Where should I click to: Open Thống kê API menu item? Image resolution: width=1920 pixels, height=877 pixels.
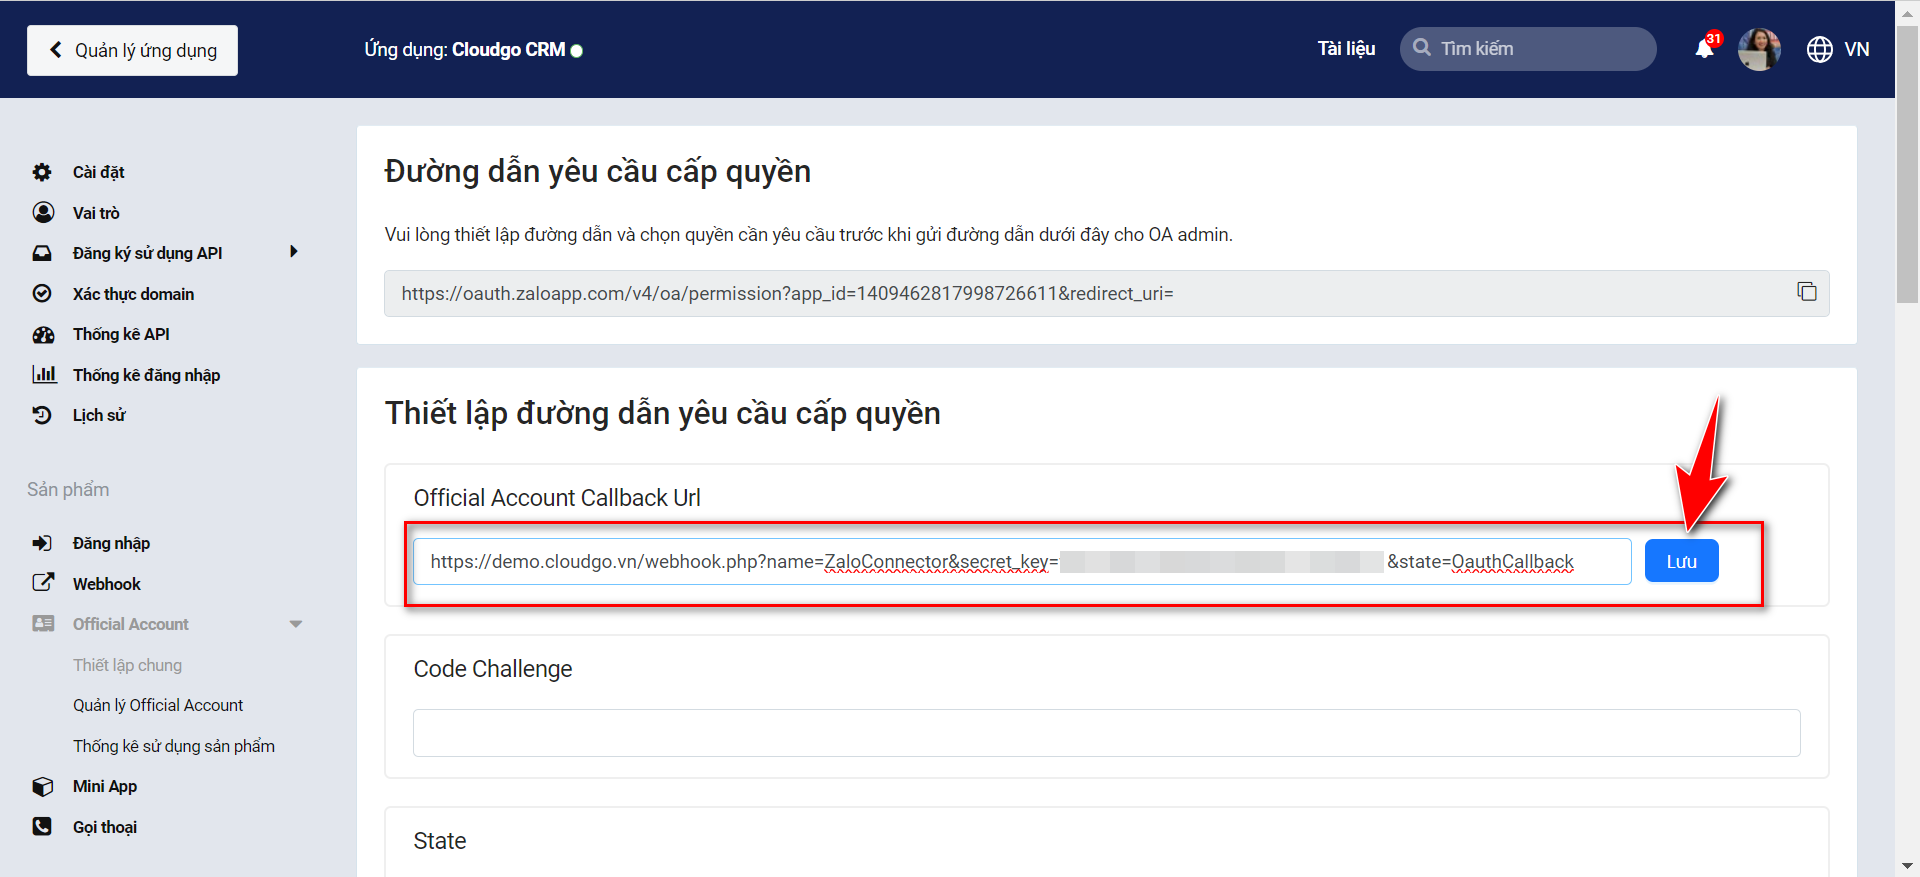point(121,334)
